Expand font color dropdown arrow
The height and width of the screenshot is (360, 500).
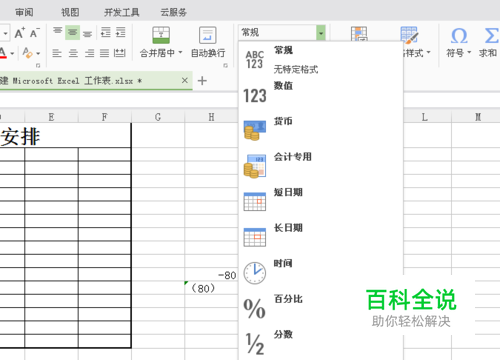point(12,53)
